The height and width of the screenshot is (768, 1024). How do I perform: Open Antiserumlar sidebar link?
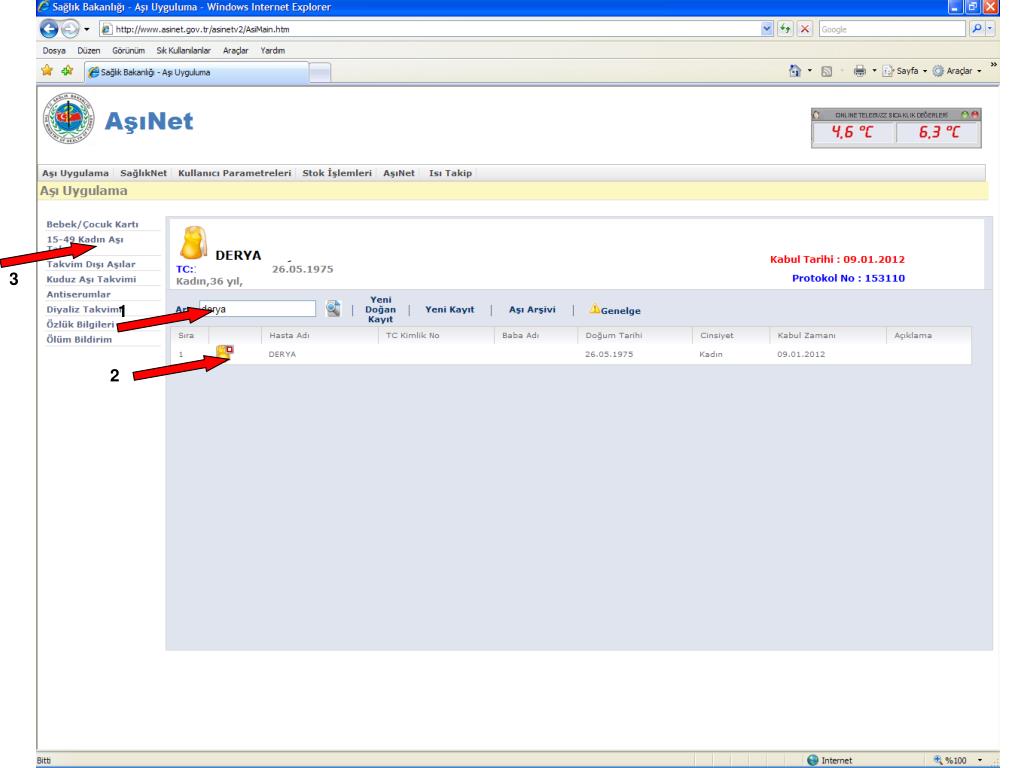coord(78,294)
